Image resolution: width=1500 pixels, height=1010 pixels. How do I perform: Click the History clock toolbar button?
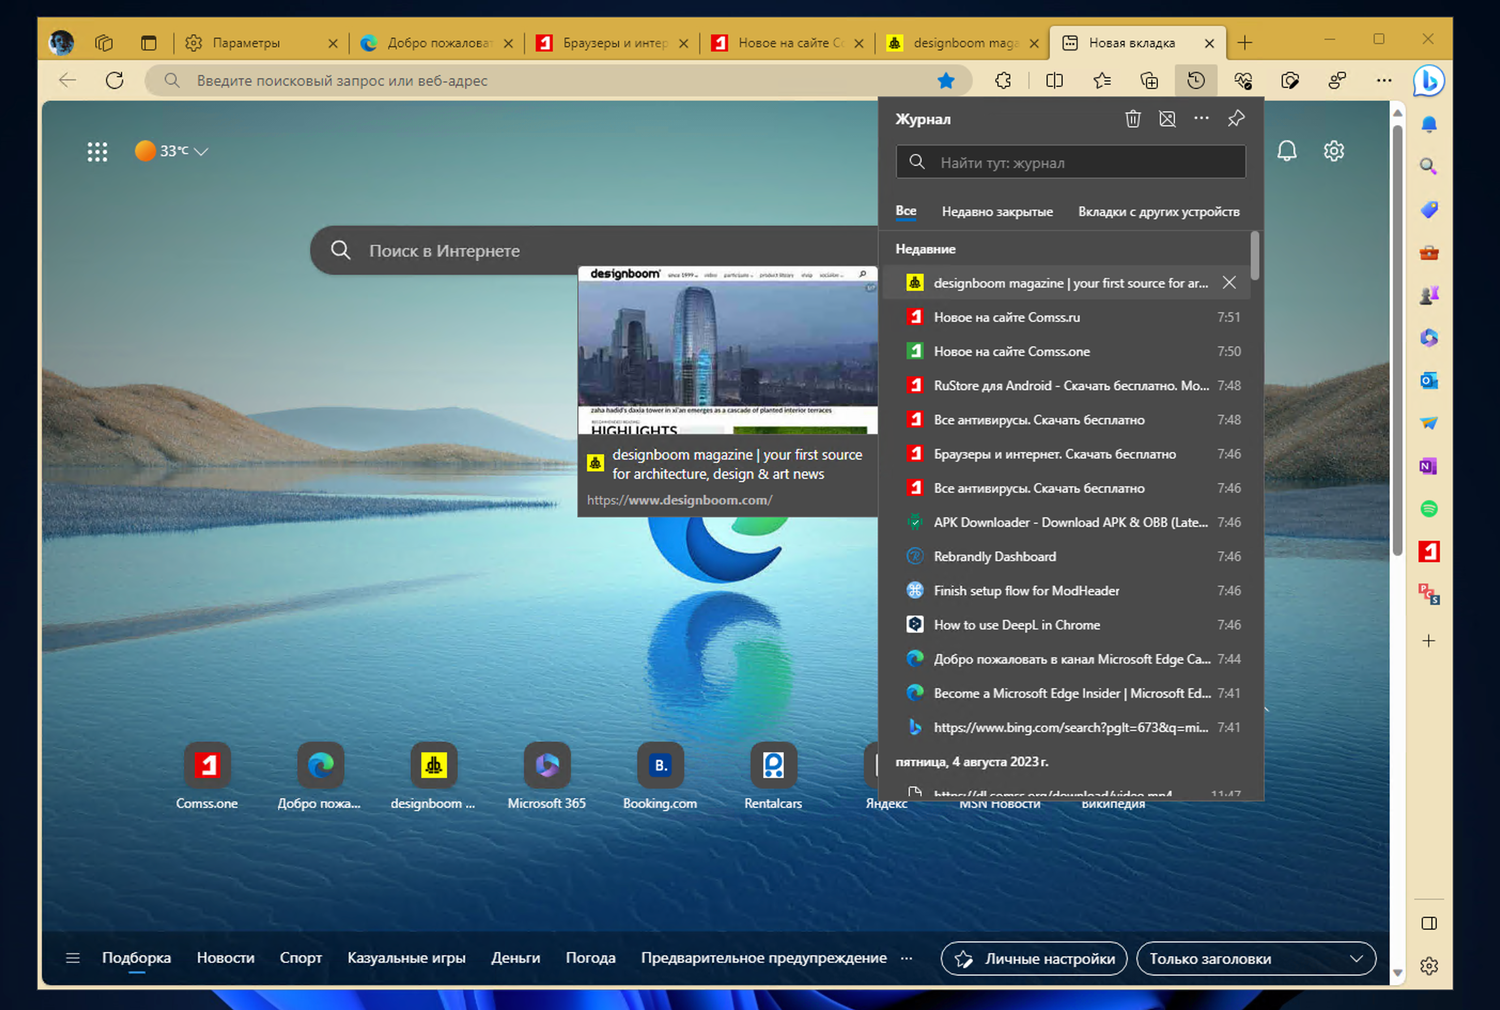(1196, 81)
